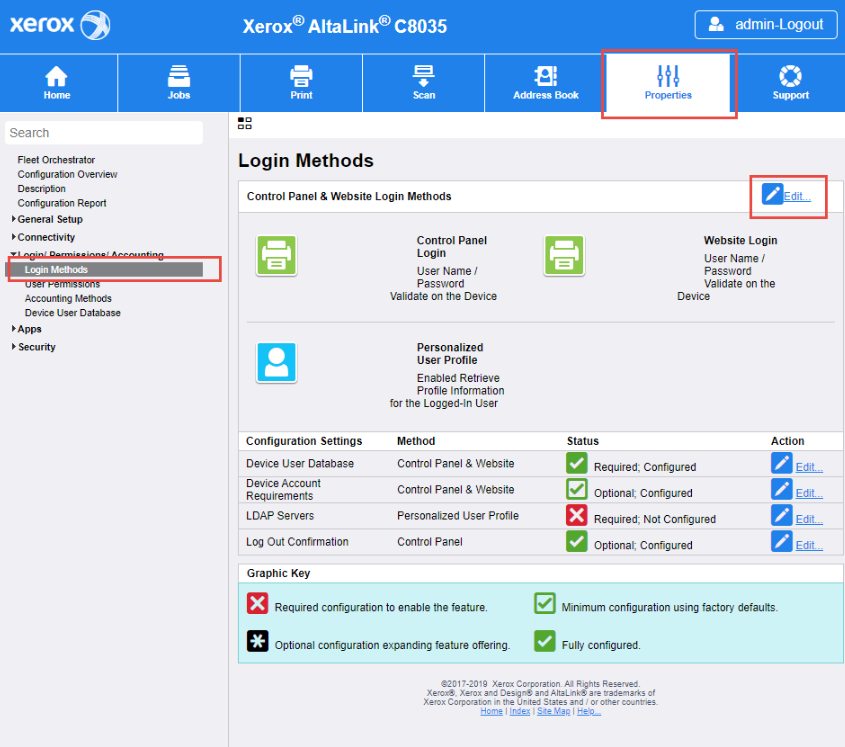Click Edit link for Log Out Confirmation
The image size is (845, 747).
coord(809,545)
